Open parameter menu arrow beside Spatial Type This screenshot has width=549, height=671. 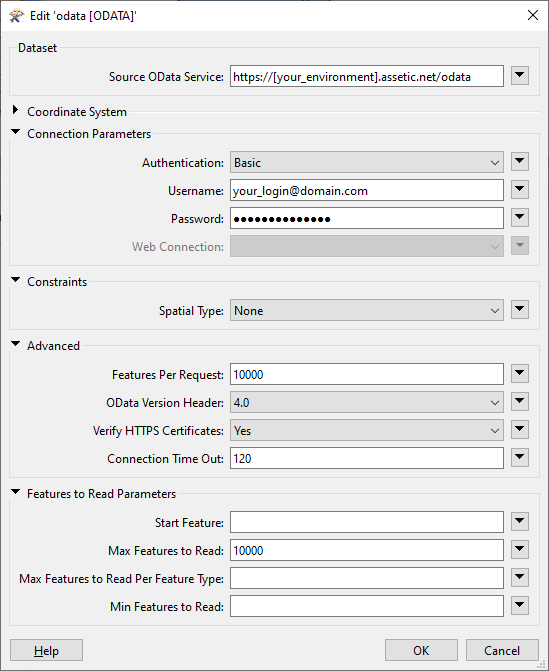tap(519, 309)
